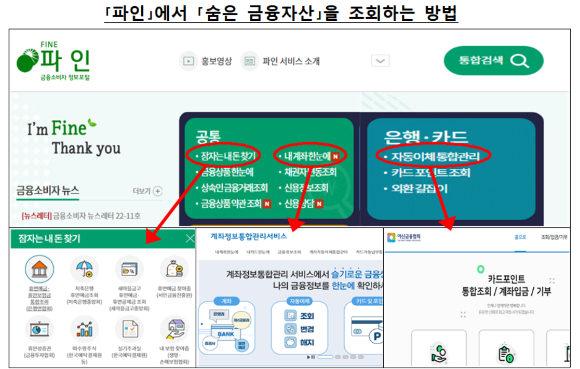
Task: Expand the header chevron dropdown box
Action: (380, 61)
